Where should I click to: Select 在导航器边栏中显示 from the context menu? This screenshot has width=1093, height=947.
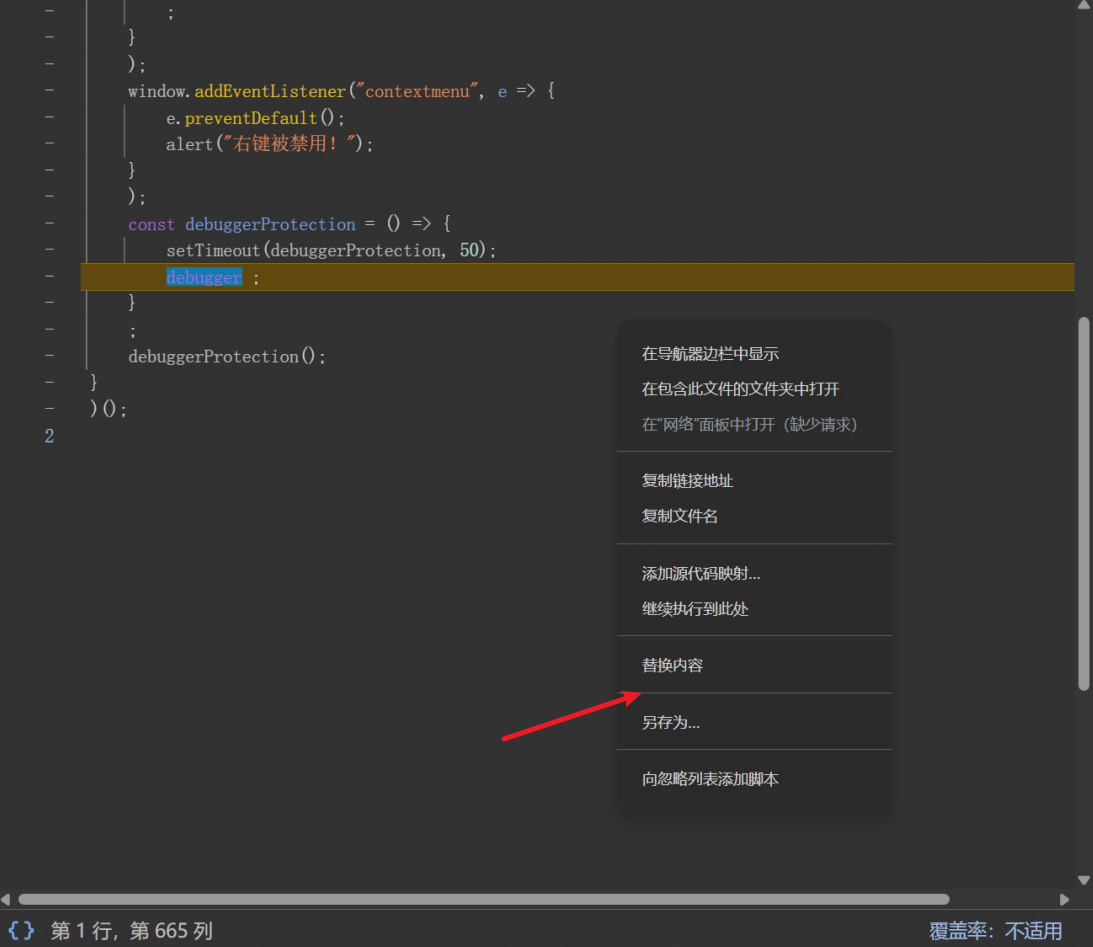click(710, 354)
